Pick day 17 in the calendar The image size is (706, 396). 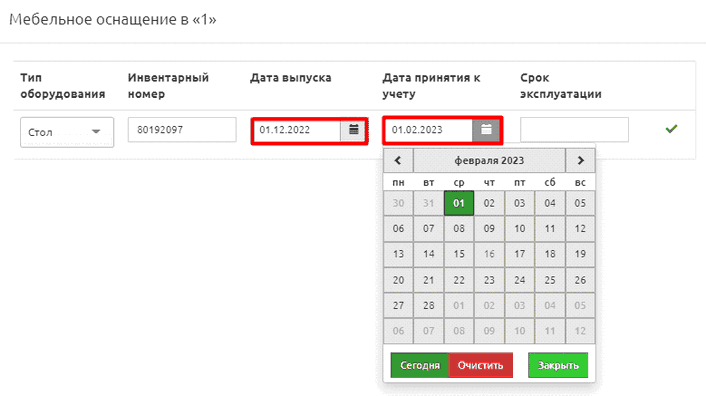coord(520,254)
